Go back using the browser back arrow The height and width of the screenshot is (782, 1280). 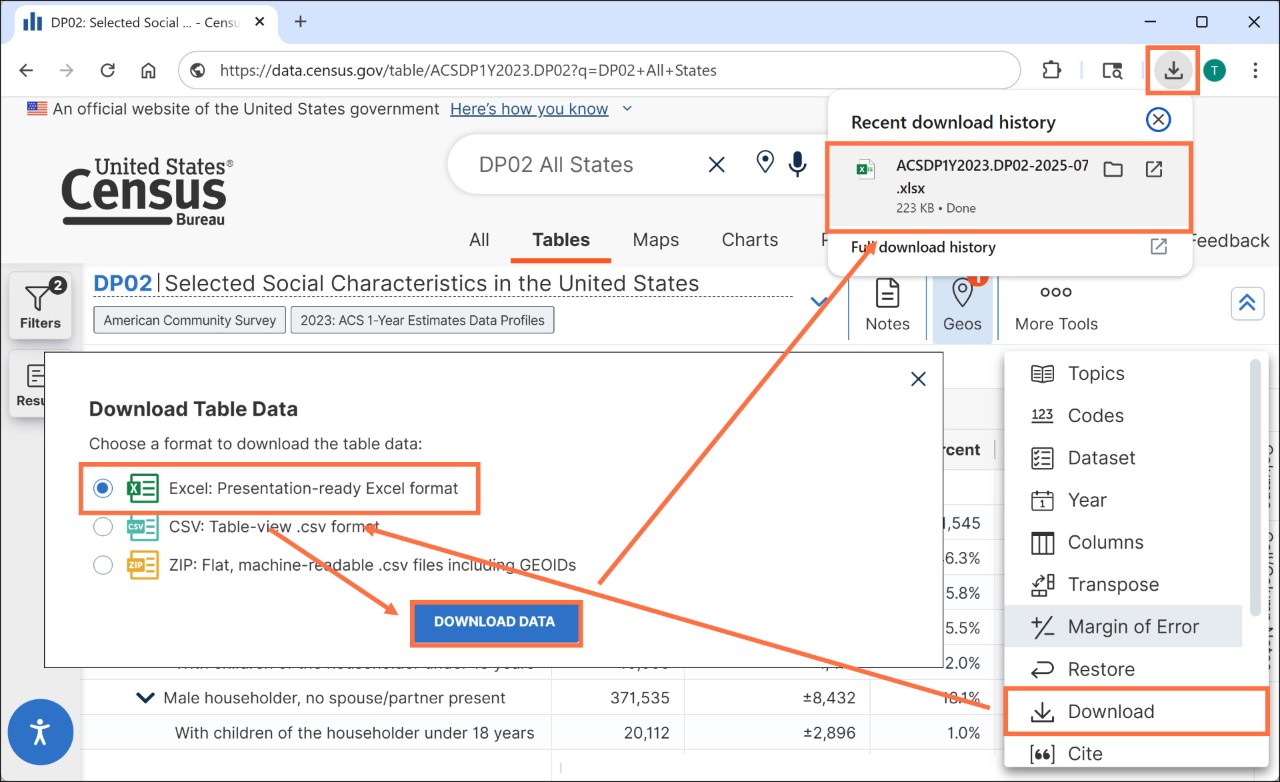26,70
